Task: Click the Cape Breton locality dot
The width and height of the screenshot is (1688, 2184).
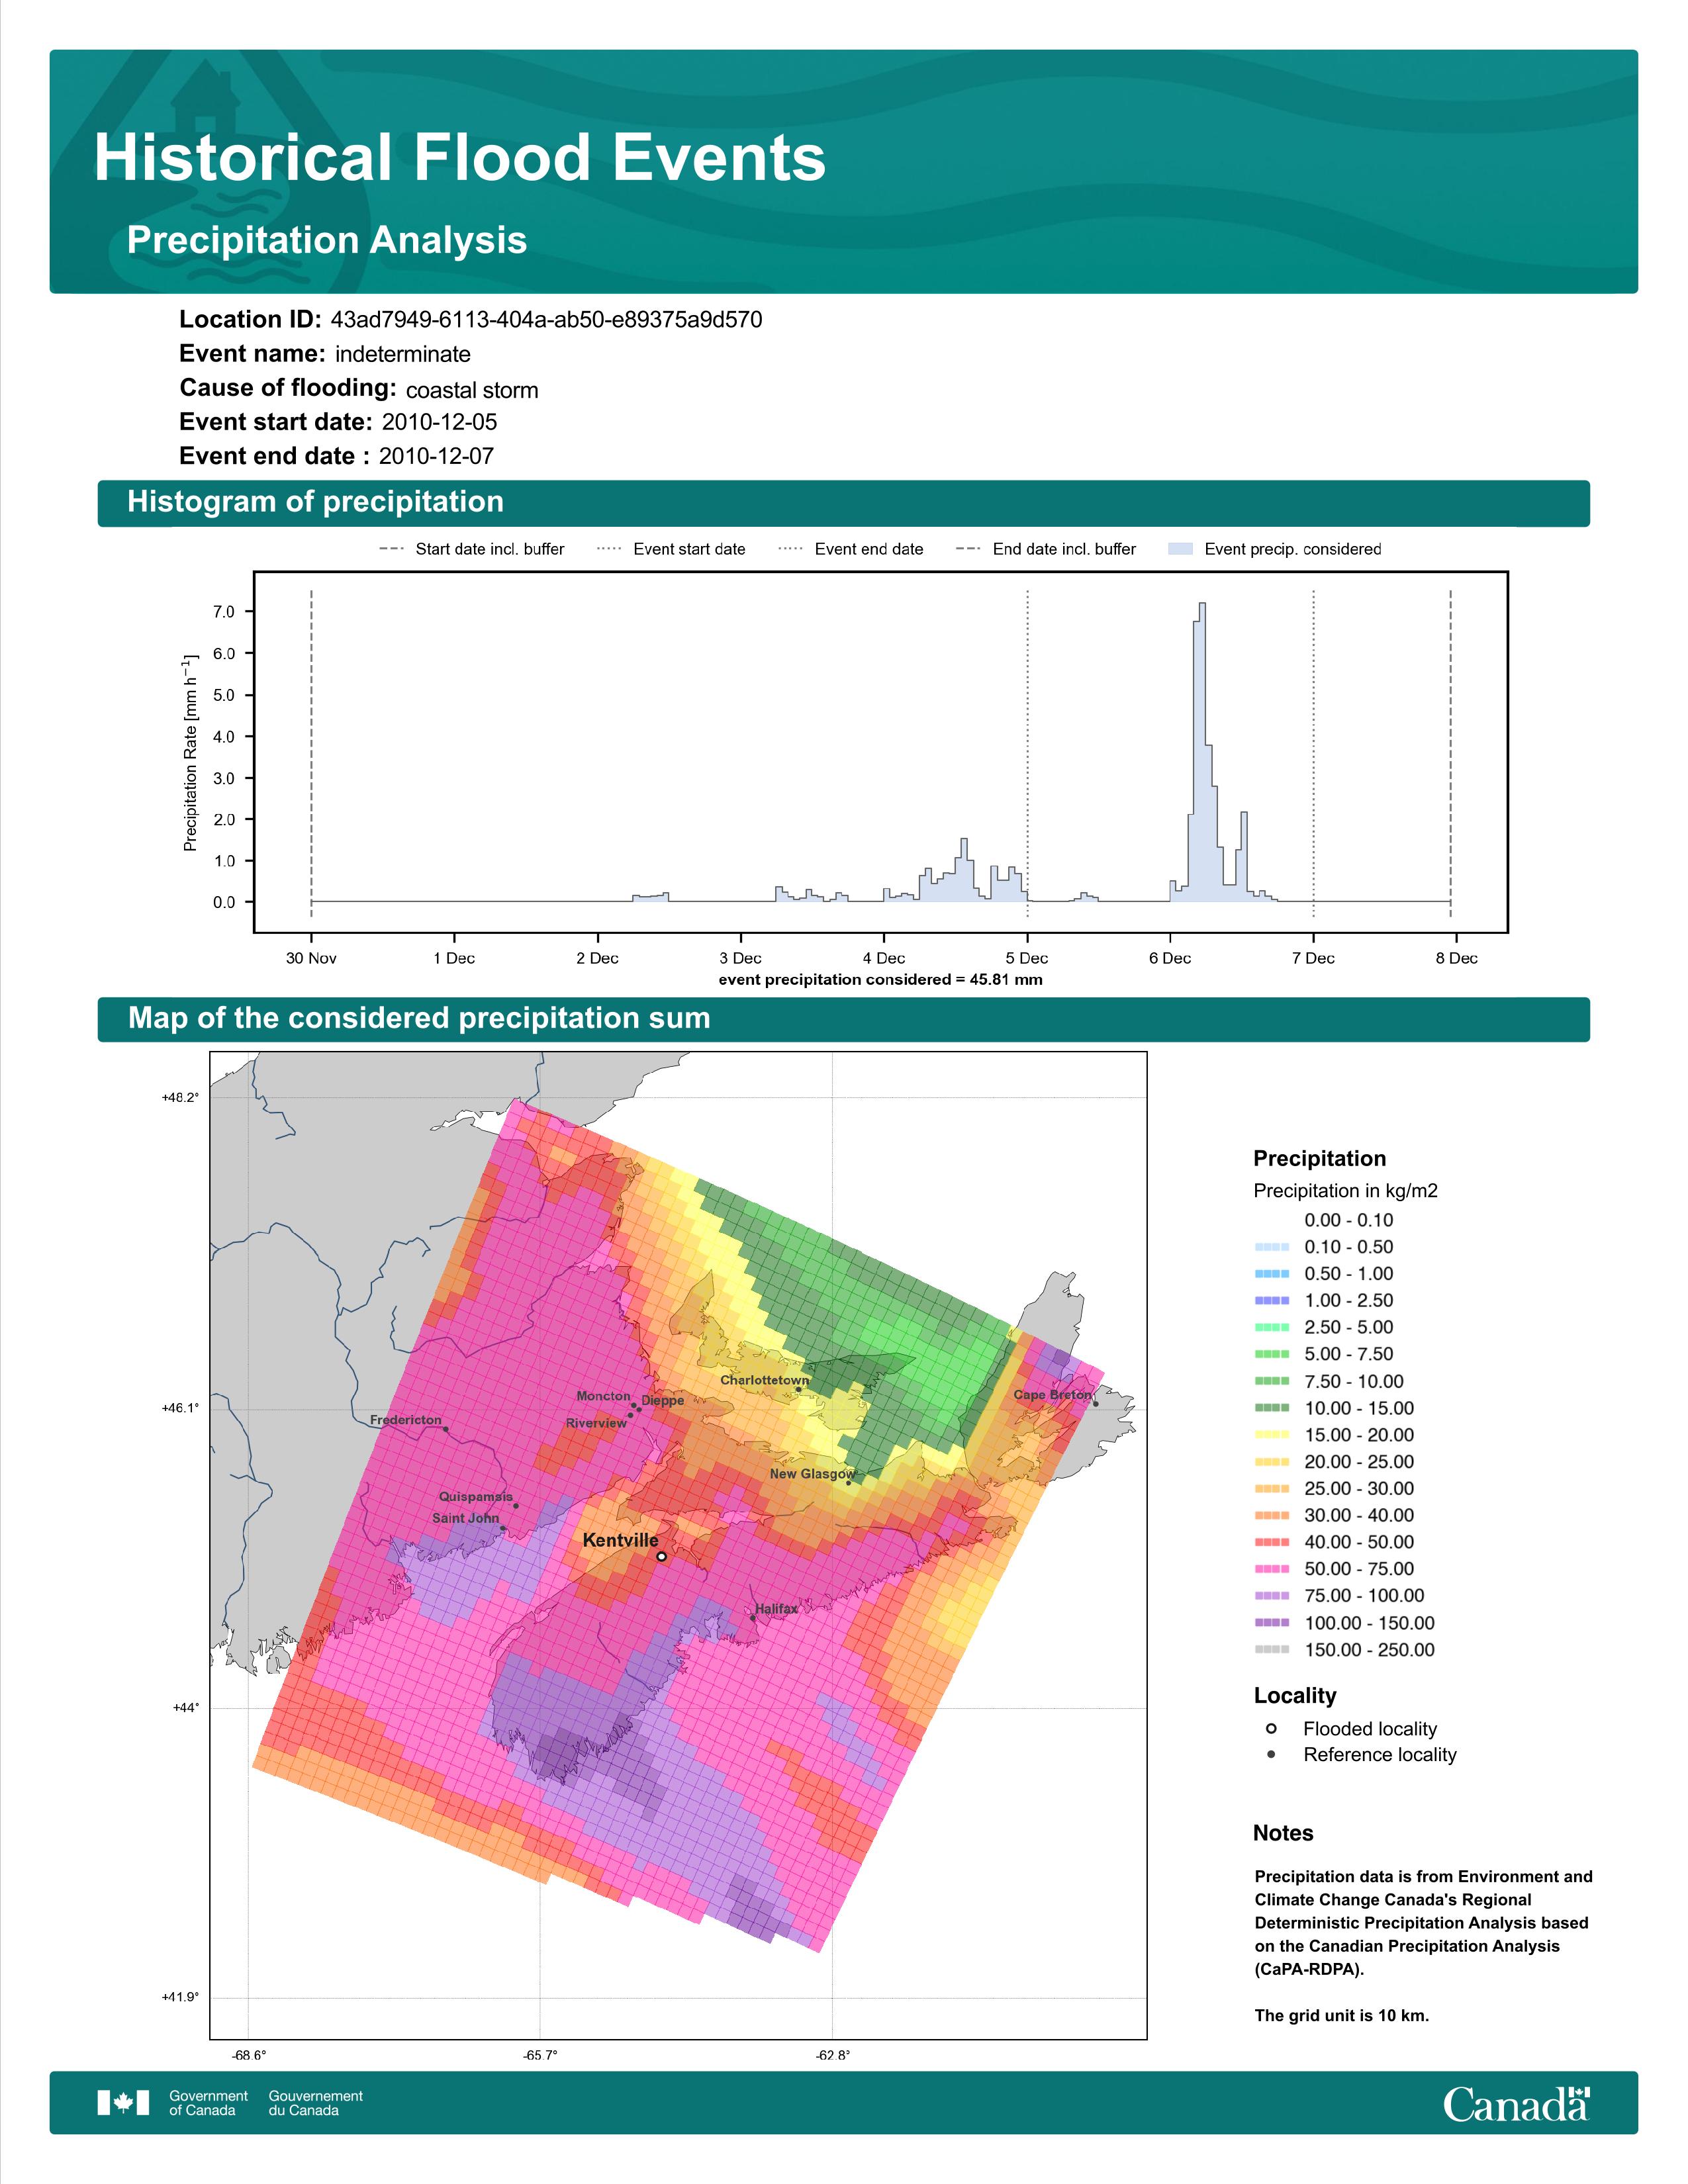Action: (1095, 1403)
